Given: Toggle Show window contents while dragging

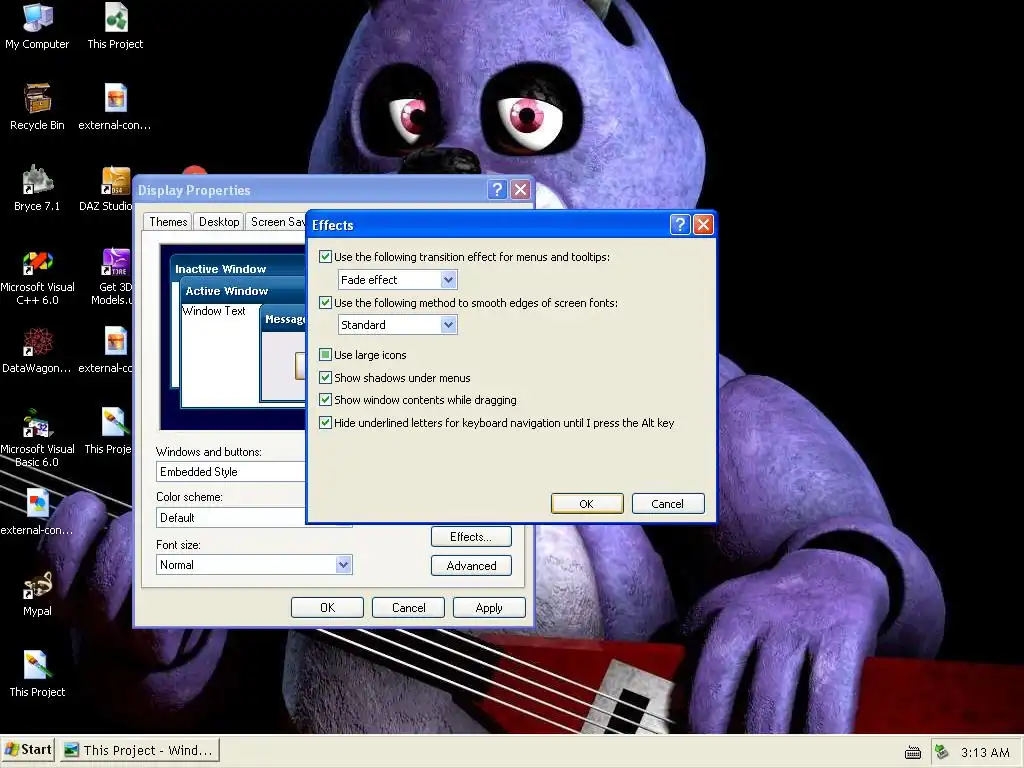Looking at the screenshot, I should point(325,400).
